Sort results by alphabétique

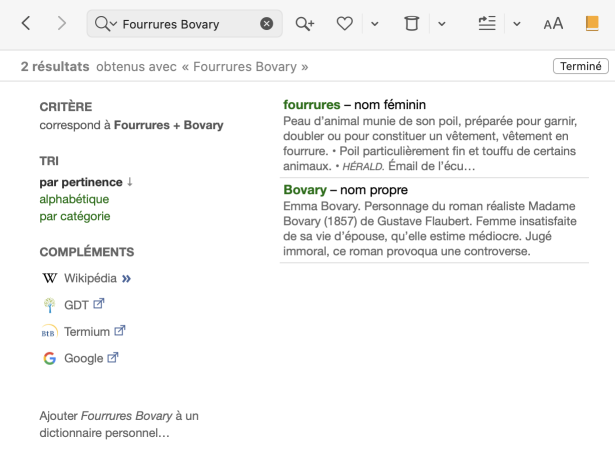[74, 199]
